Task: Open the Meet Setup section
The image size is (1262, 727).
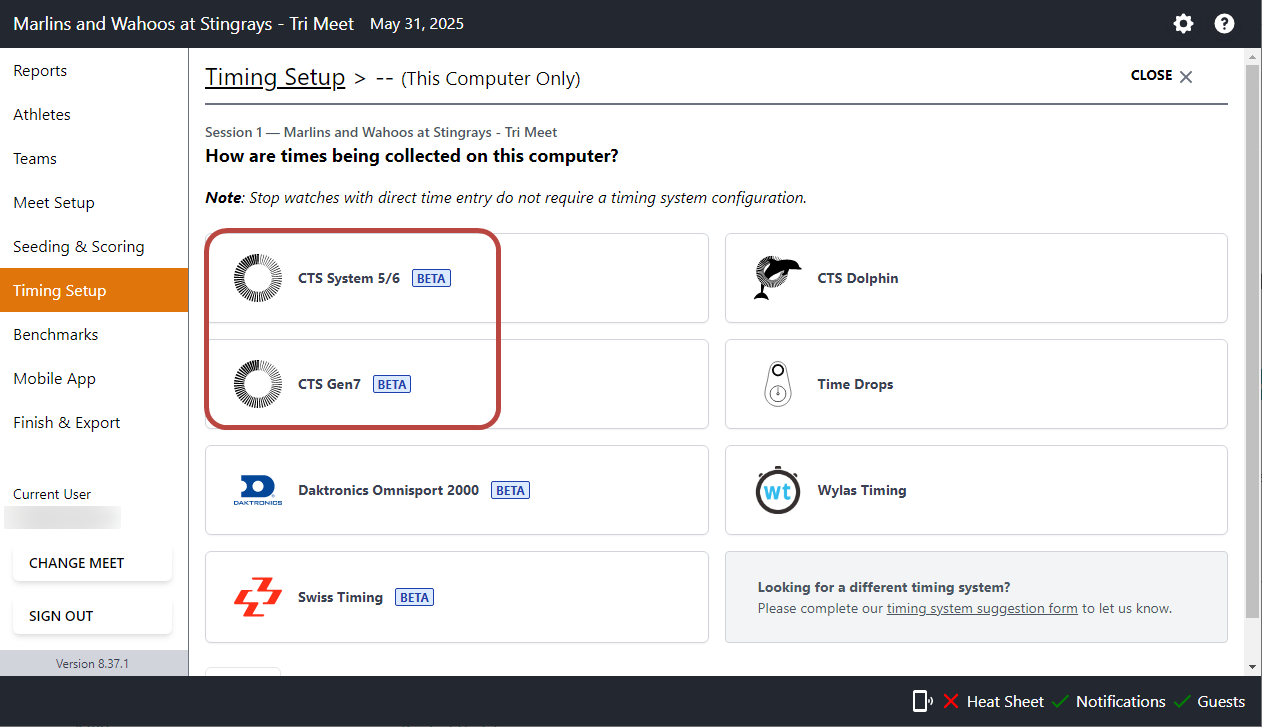Action: [x=53, y=202]
